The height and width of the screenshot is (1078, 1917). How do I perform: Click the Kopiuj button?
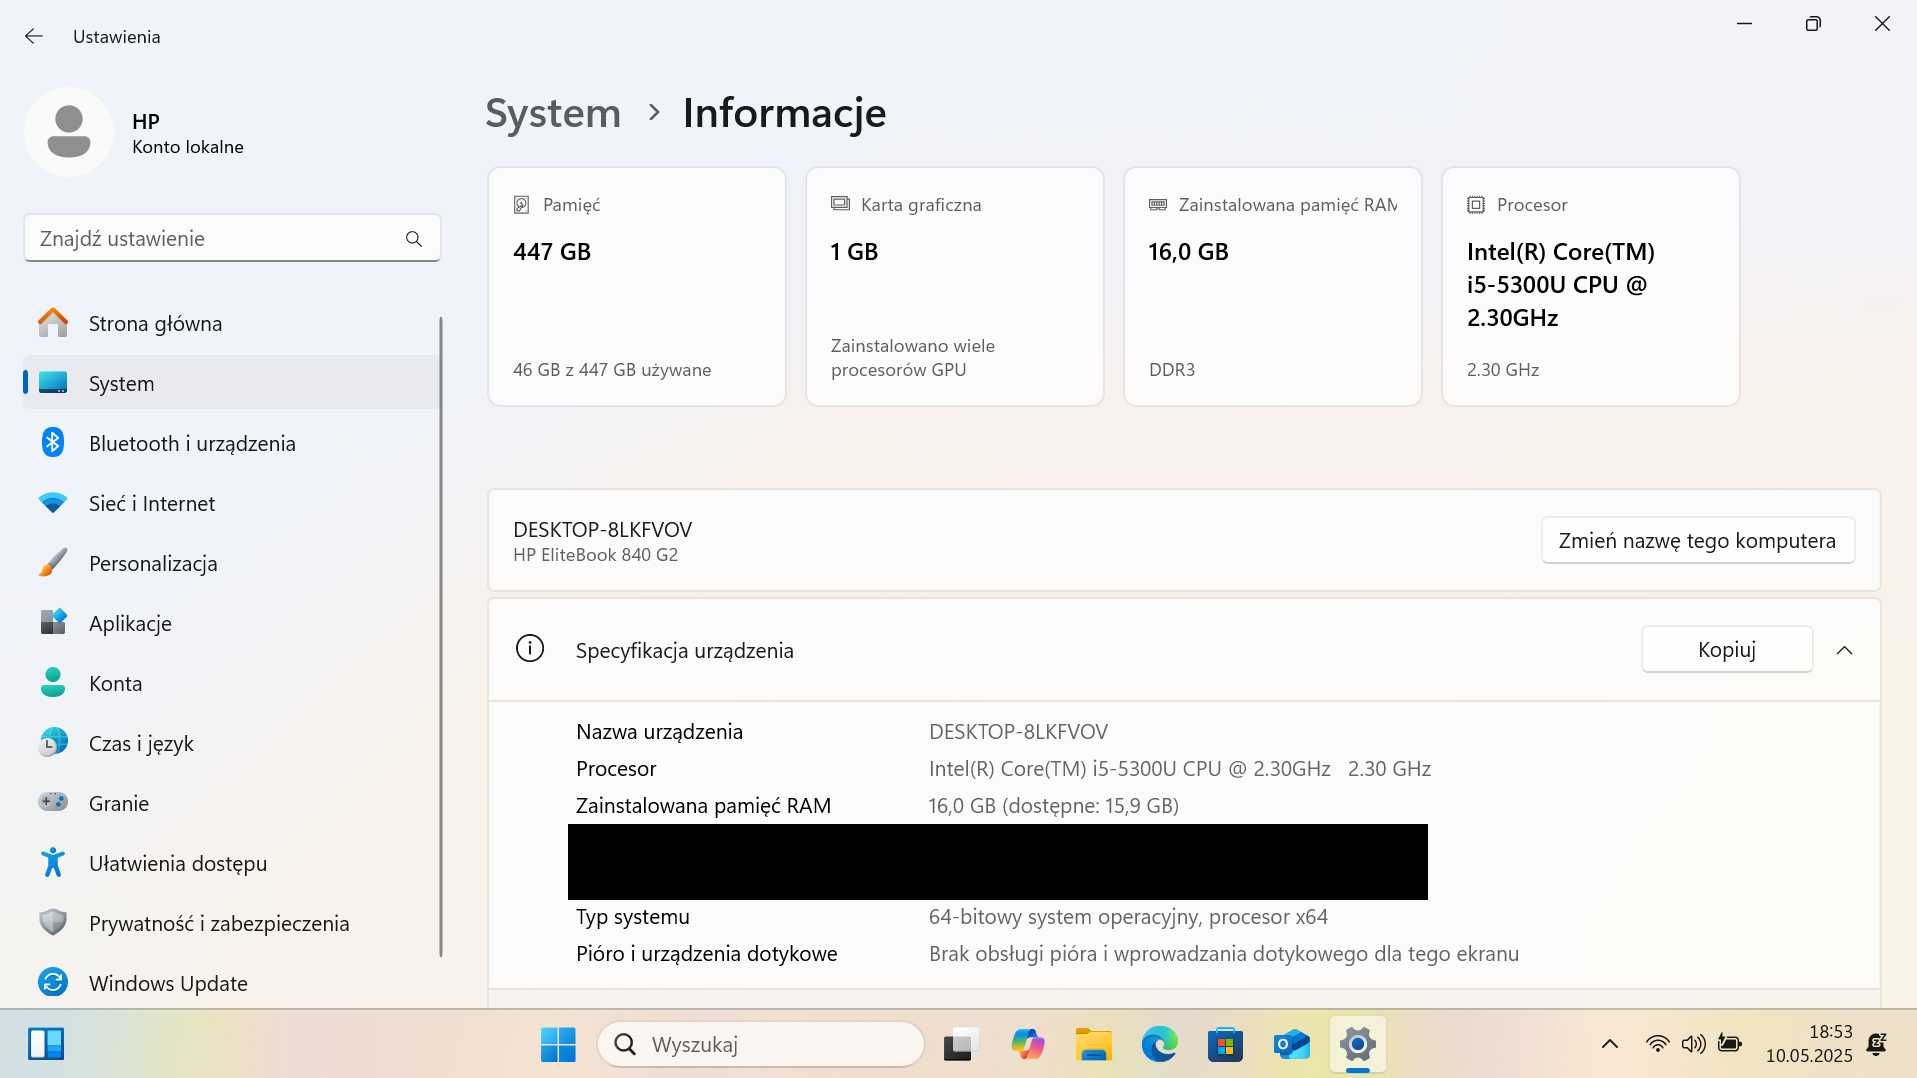(x=1727, y=649)
